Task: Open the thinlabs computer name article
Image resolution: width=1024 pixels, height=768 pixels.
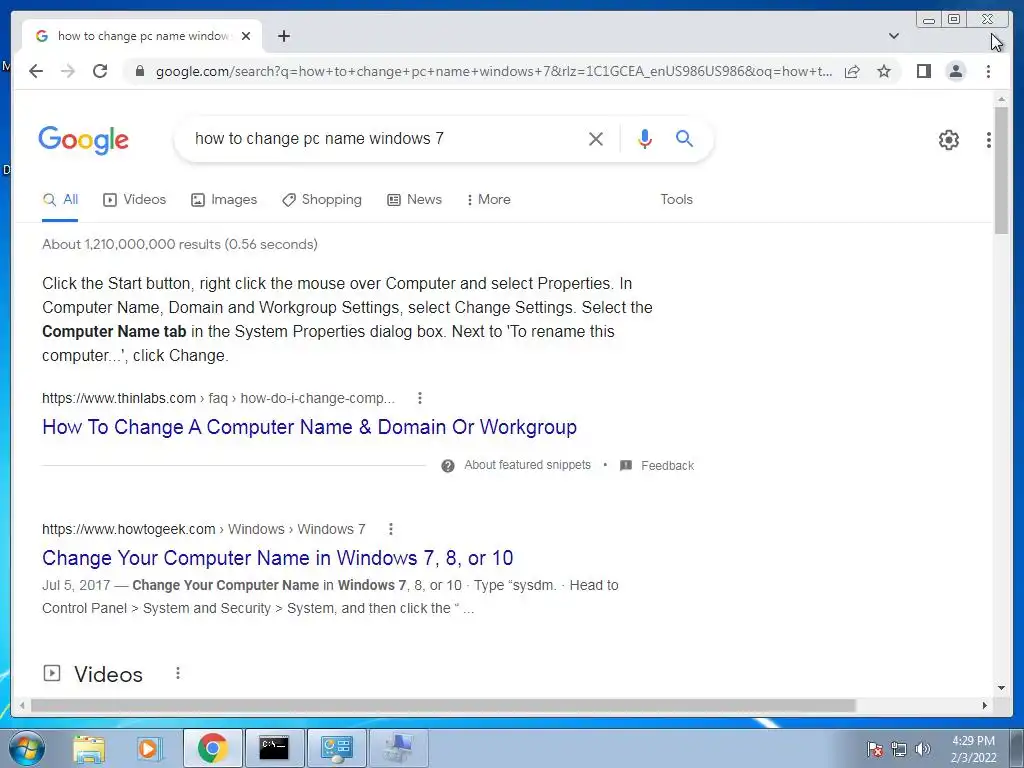Action: pos(310,427)
